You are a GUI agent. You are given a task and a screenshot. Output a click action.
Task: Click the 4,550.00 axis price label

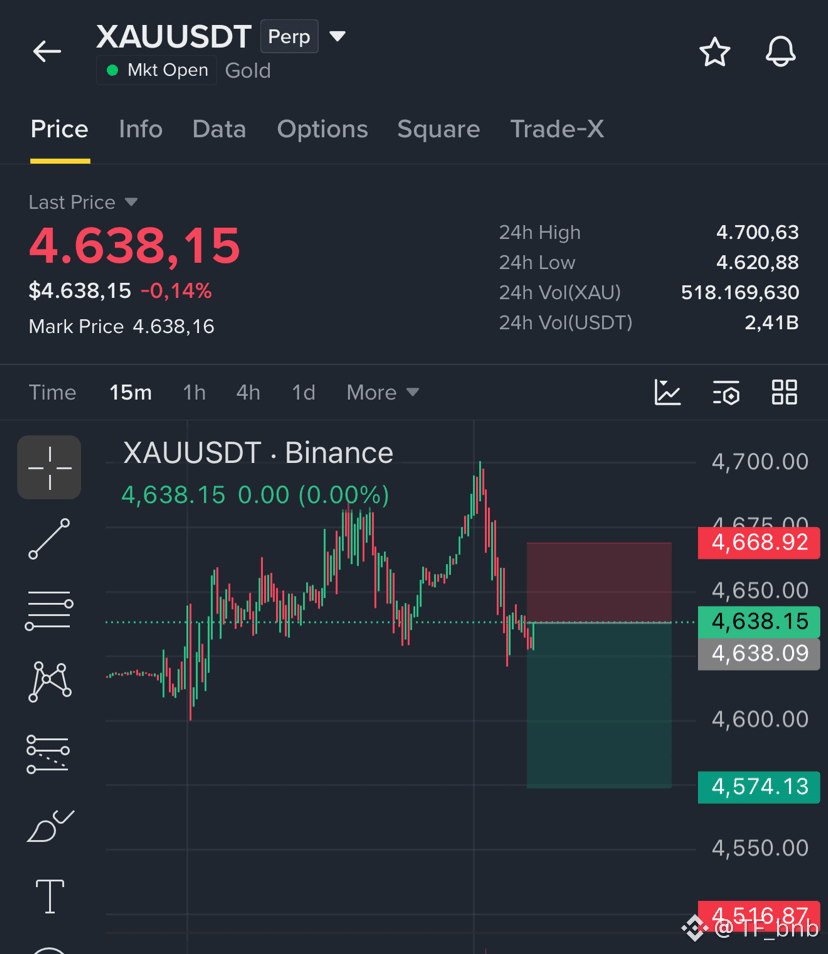click(760, 848)
